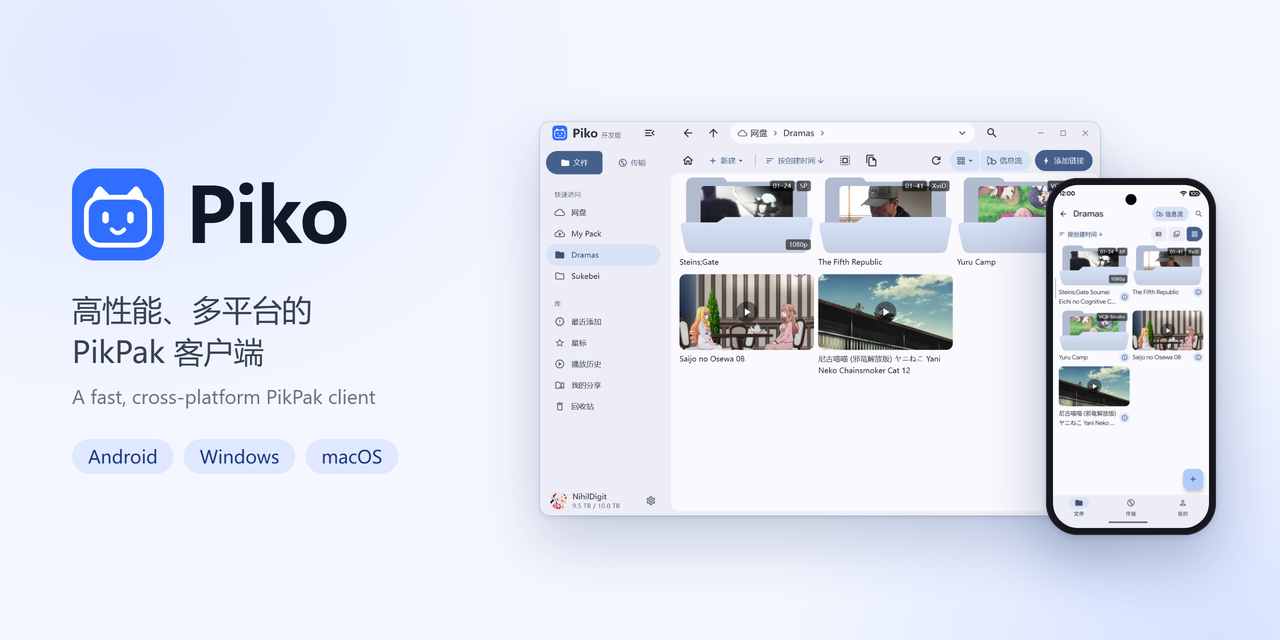This screenshot has width=1280, height=640.
Task: Switch to the 文件 (Files) tab in sidebar
Action: [x=574, y=162]
